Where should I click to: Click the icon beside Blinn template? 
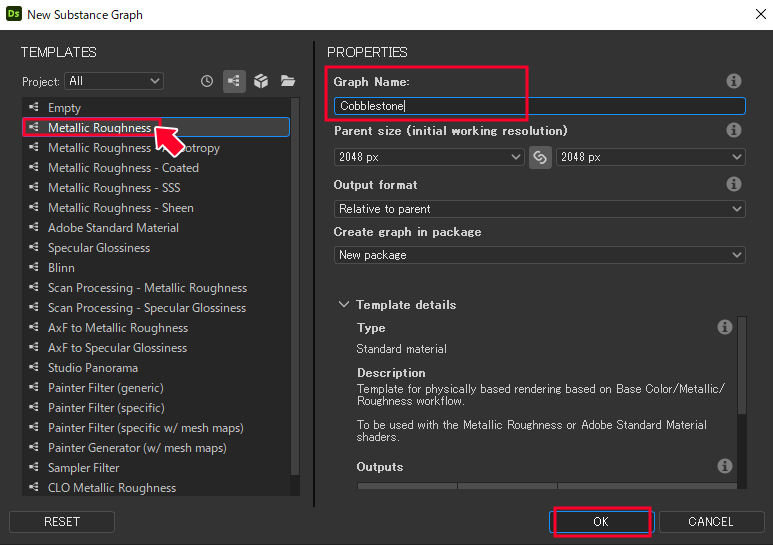(34, 267)
